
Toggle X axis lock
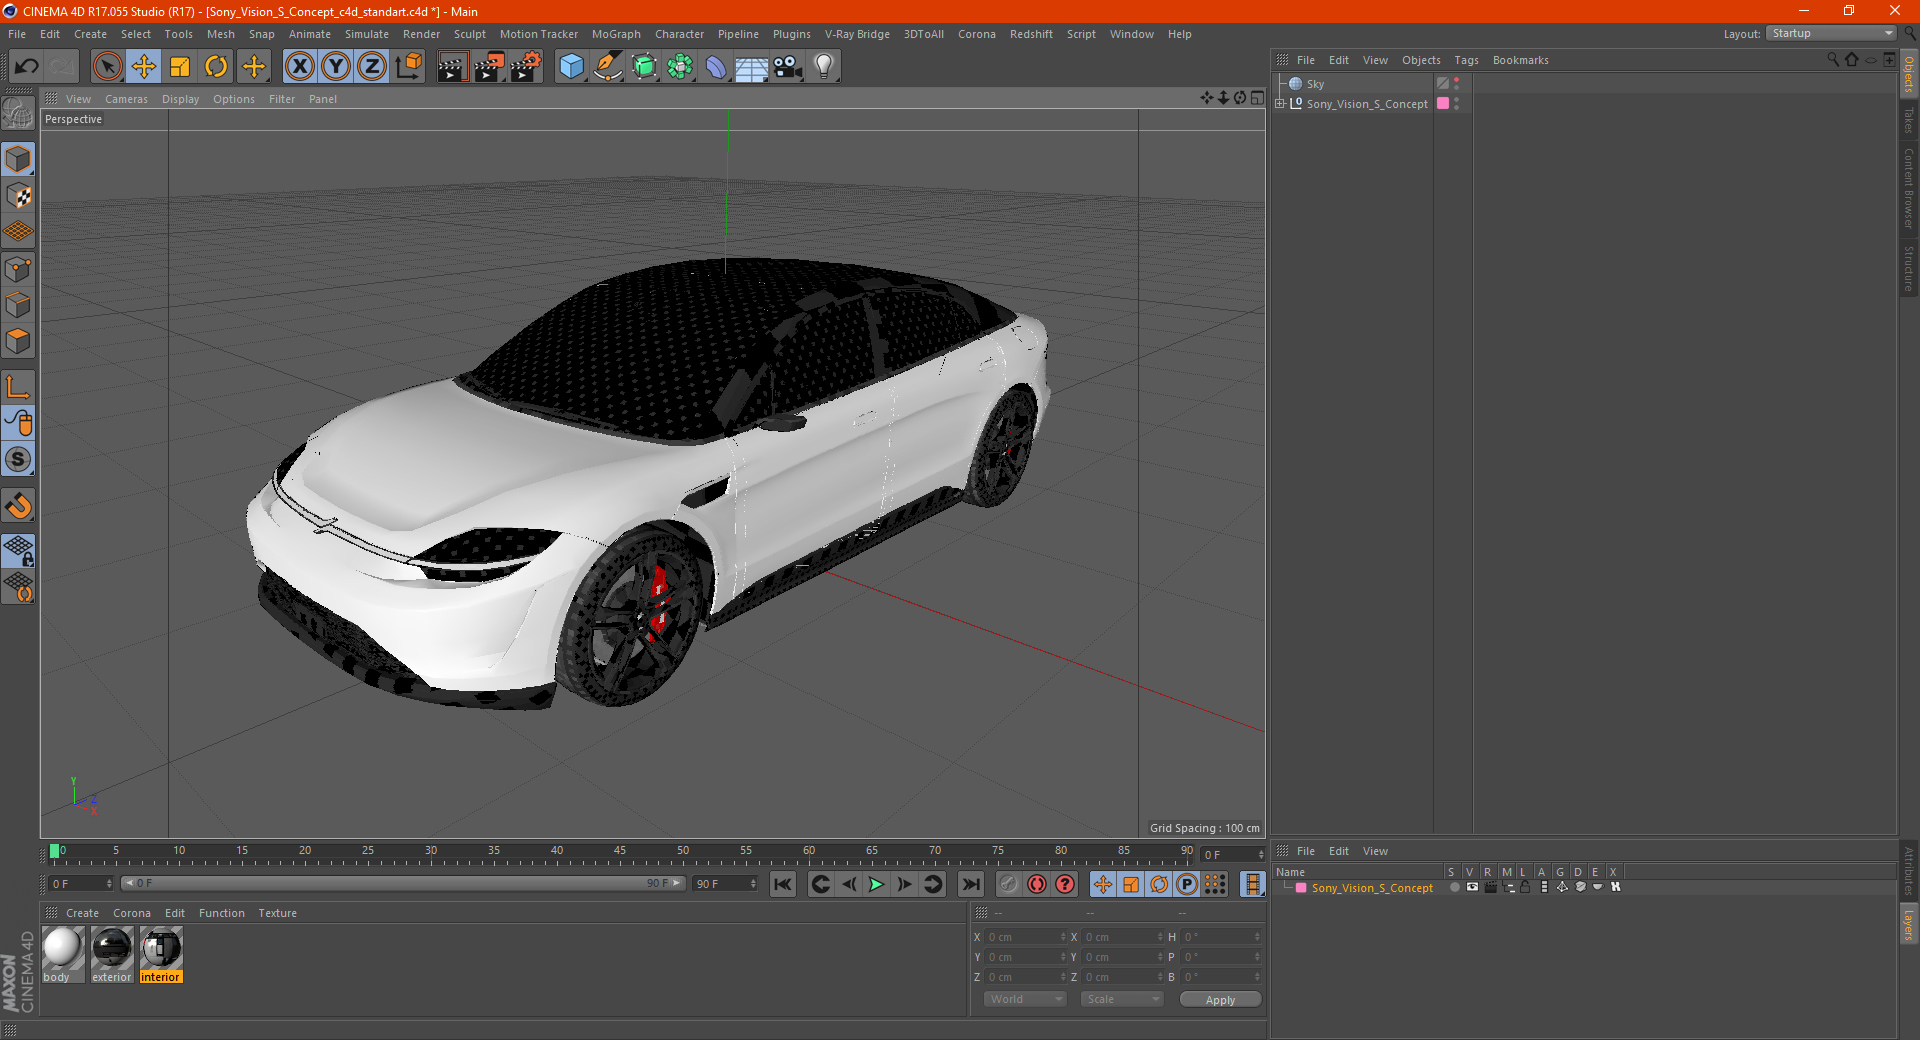[299, 67]
